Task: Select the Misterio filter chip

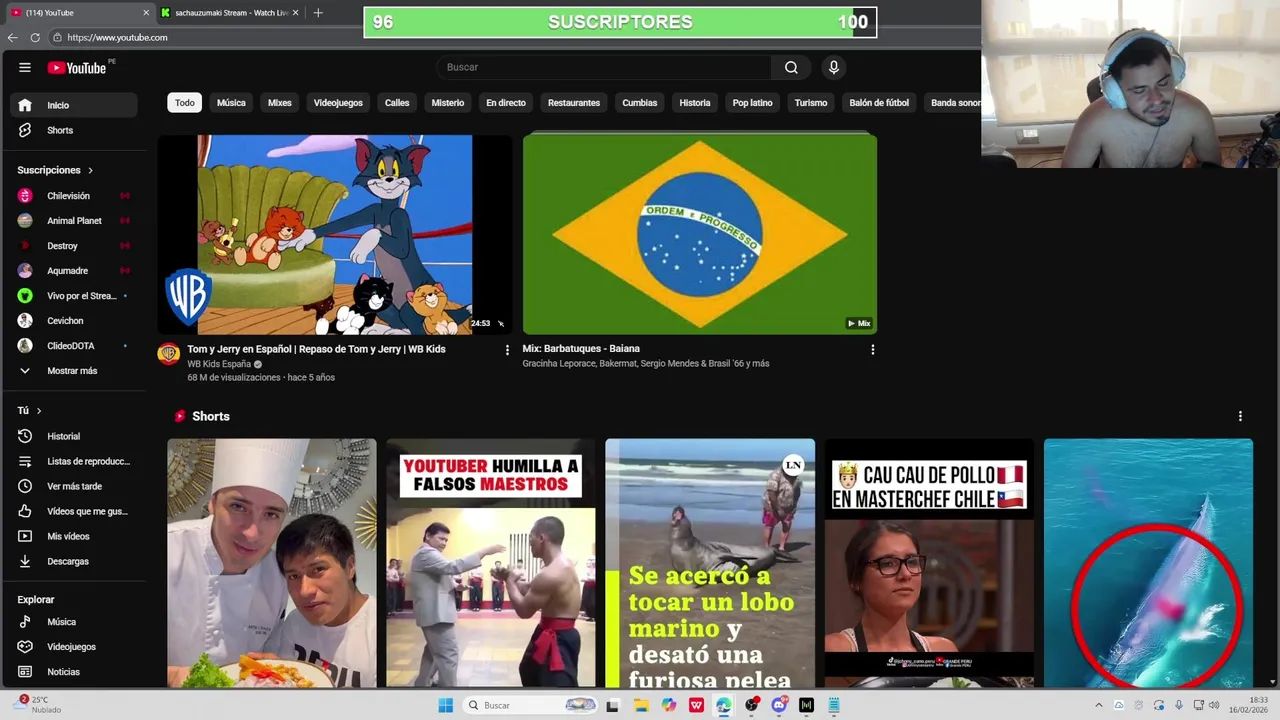Action: click(448, 103)
